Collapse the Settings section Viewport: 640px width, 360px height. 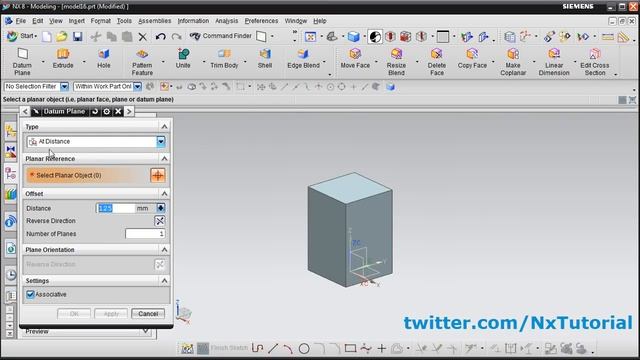click(x=164, y=280)
